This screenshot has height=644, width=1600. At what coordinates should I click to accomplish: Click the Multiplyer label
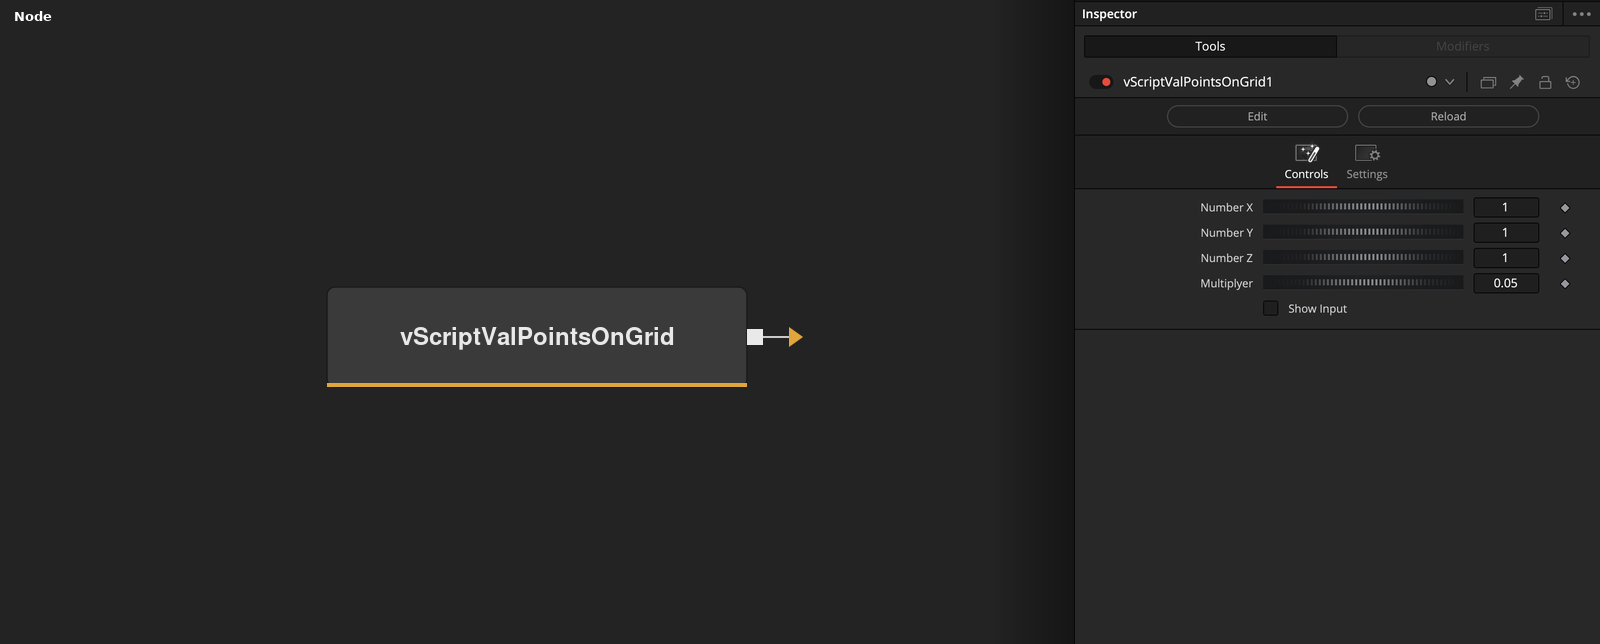coord(1227,284)
